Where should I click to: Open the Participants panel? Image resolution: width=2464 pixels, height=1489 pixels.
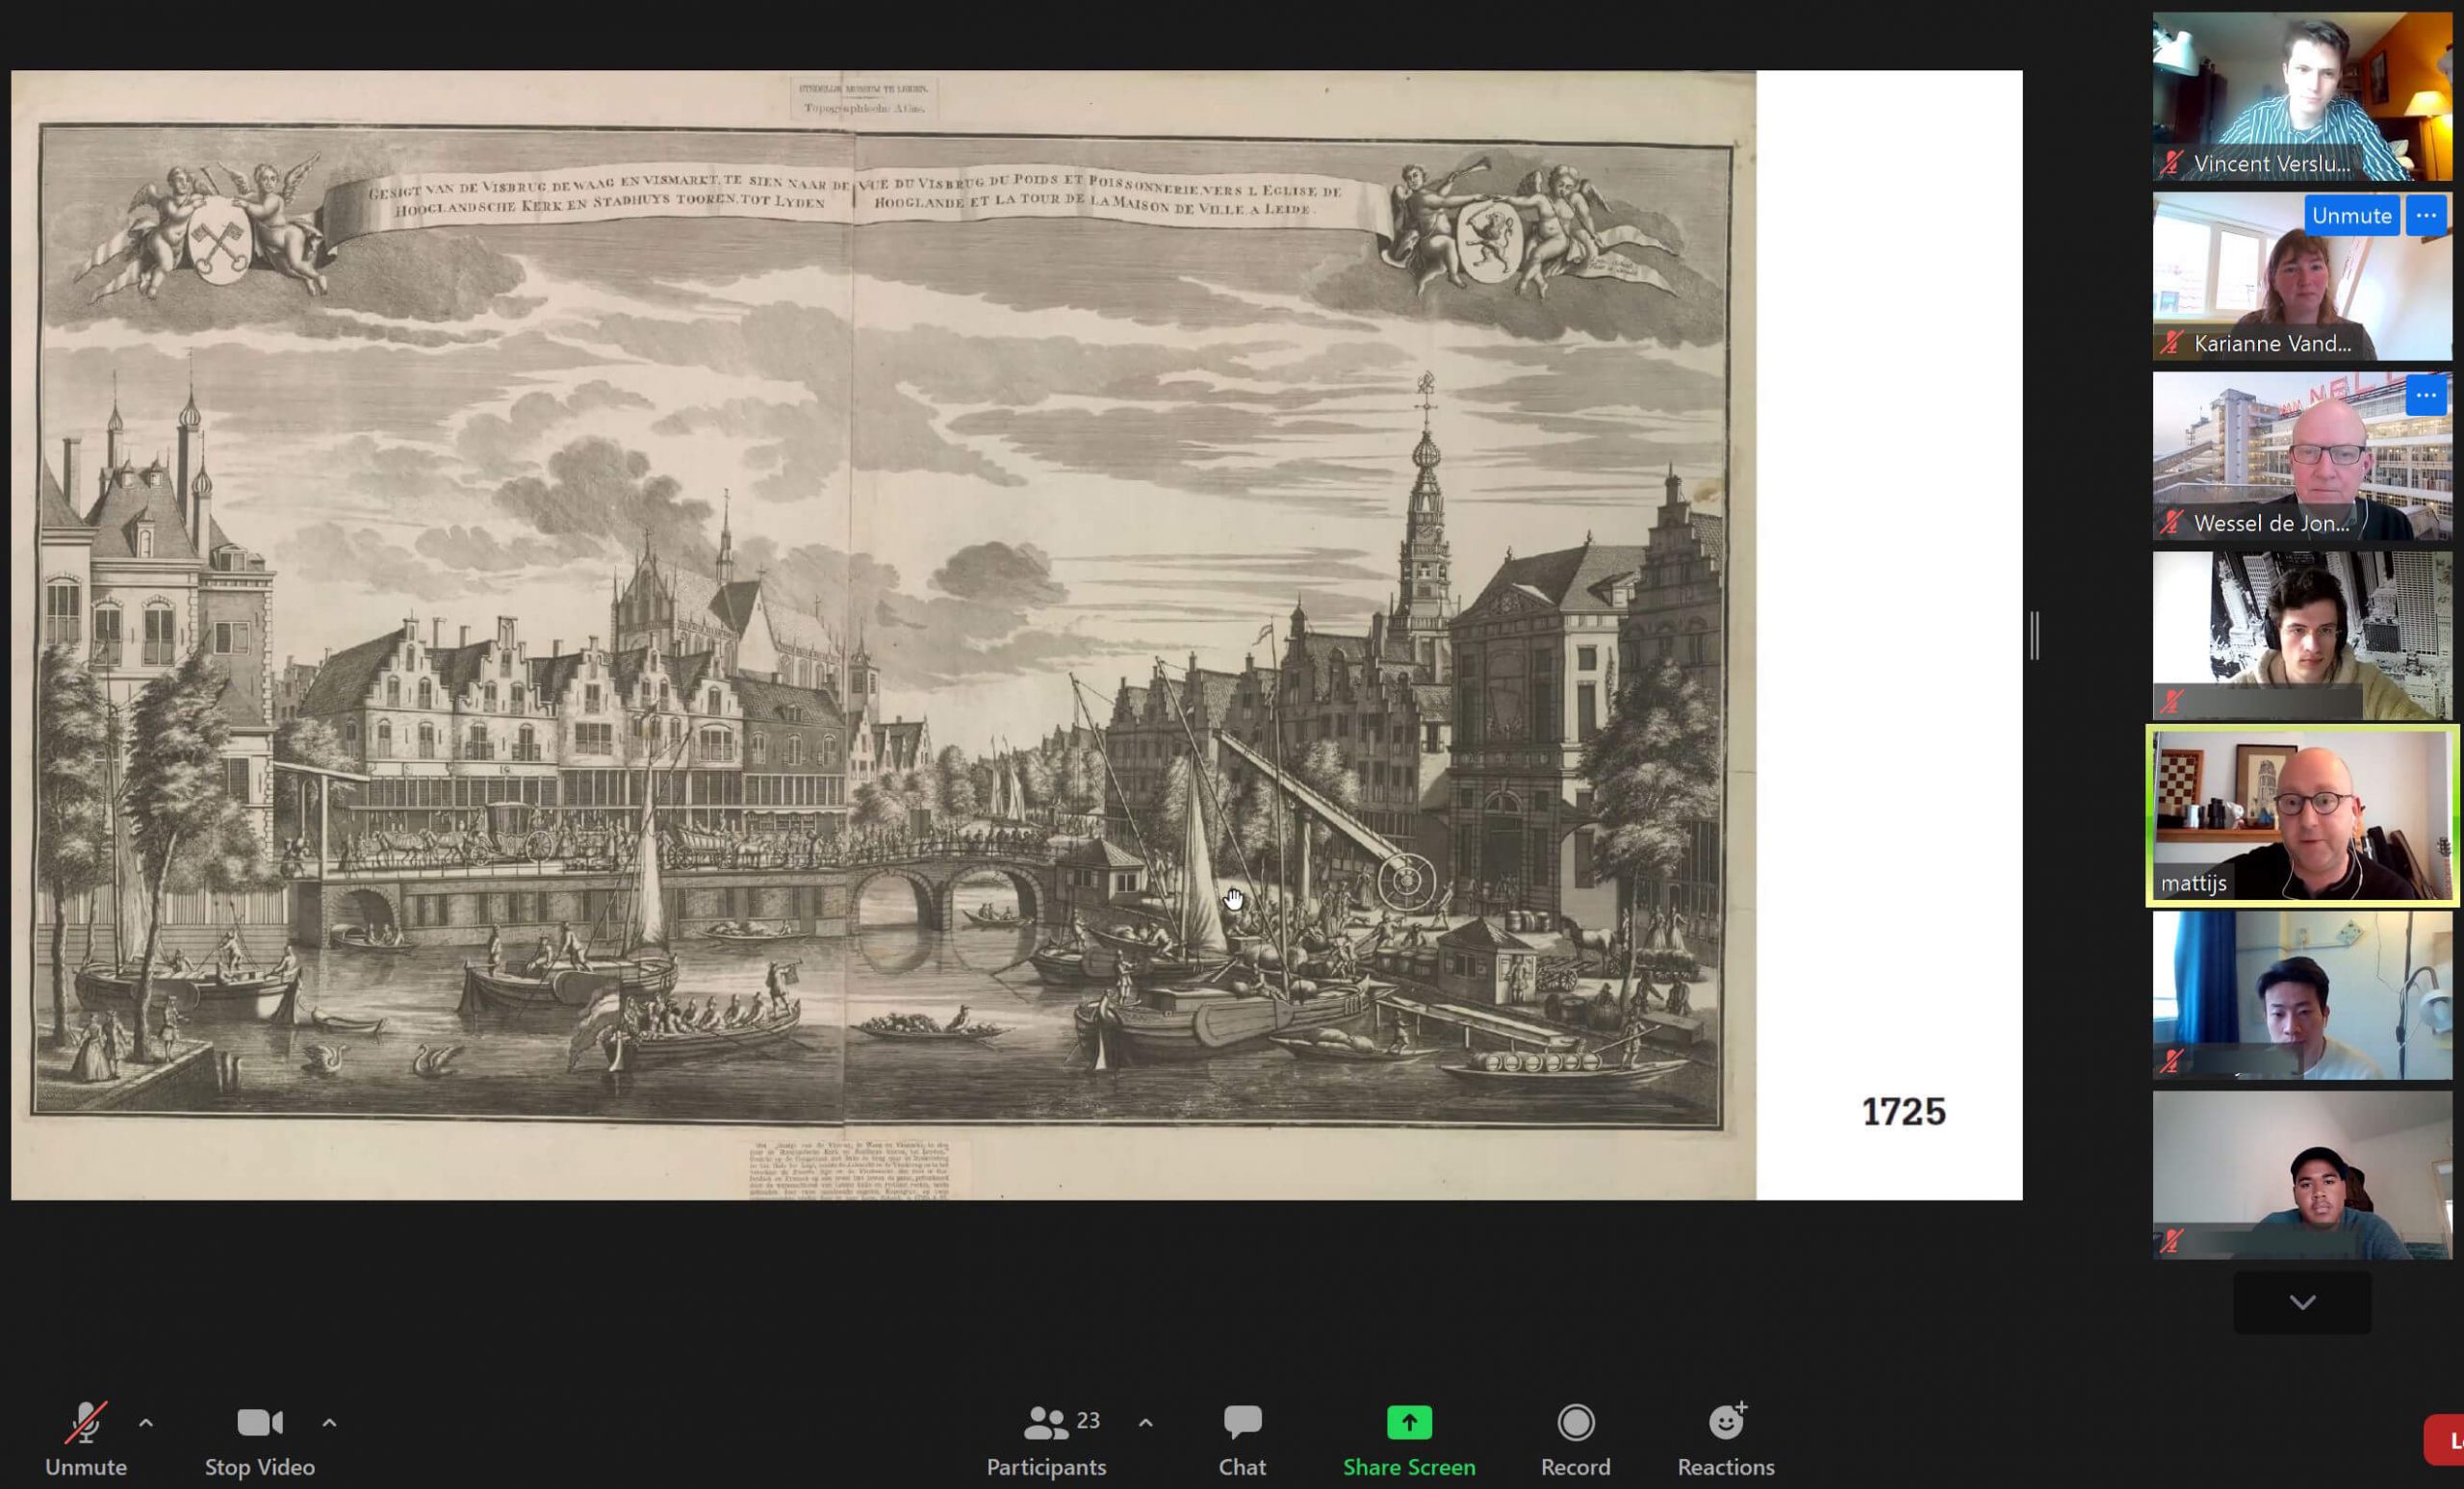pos(1046,1439)
